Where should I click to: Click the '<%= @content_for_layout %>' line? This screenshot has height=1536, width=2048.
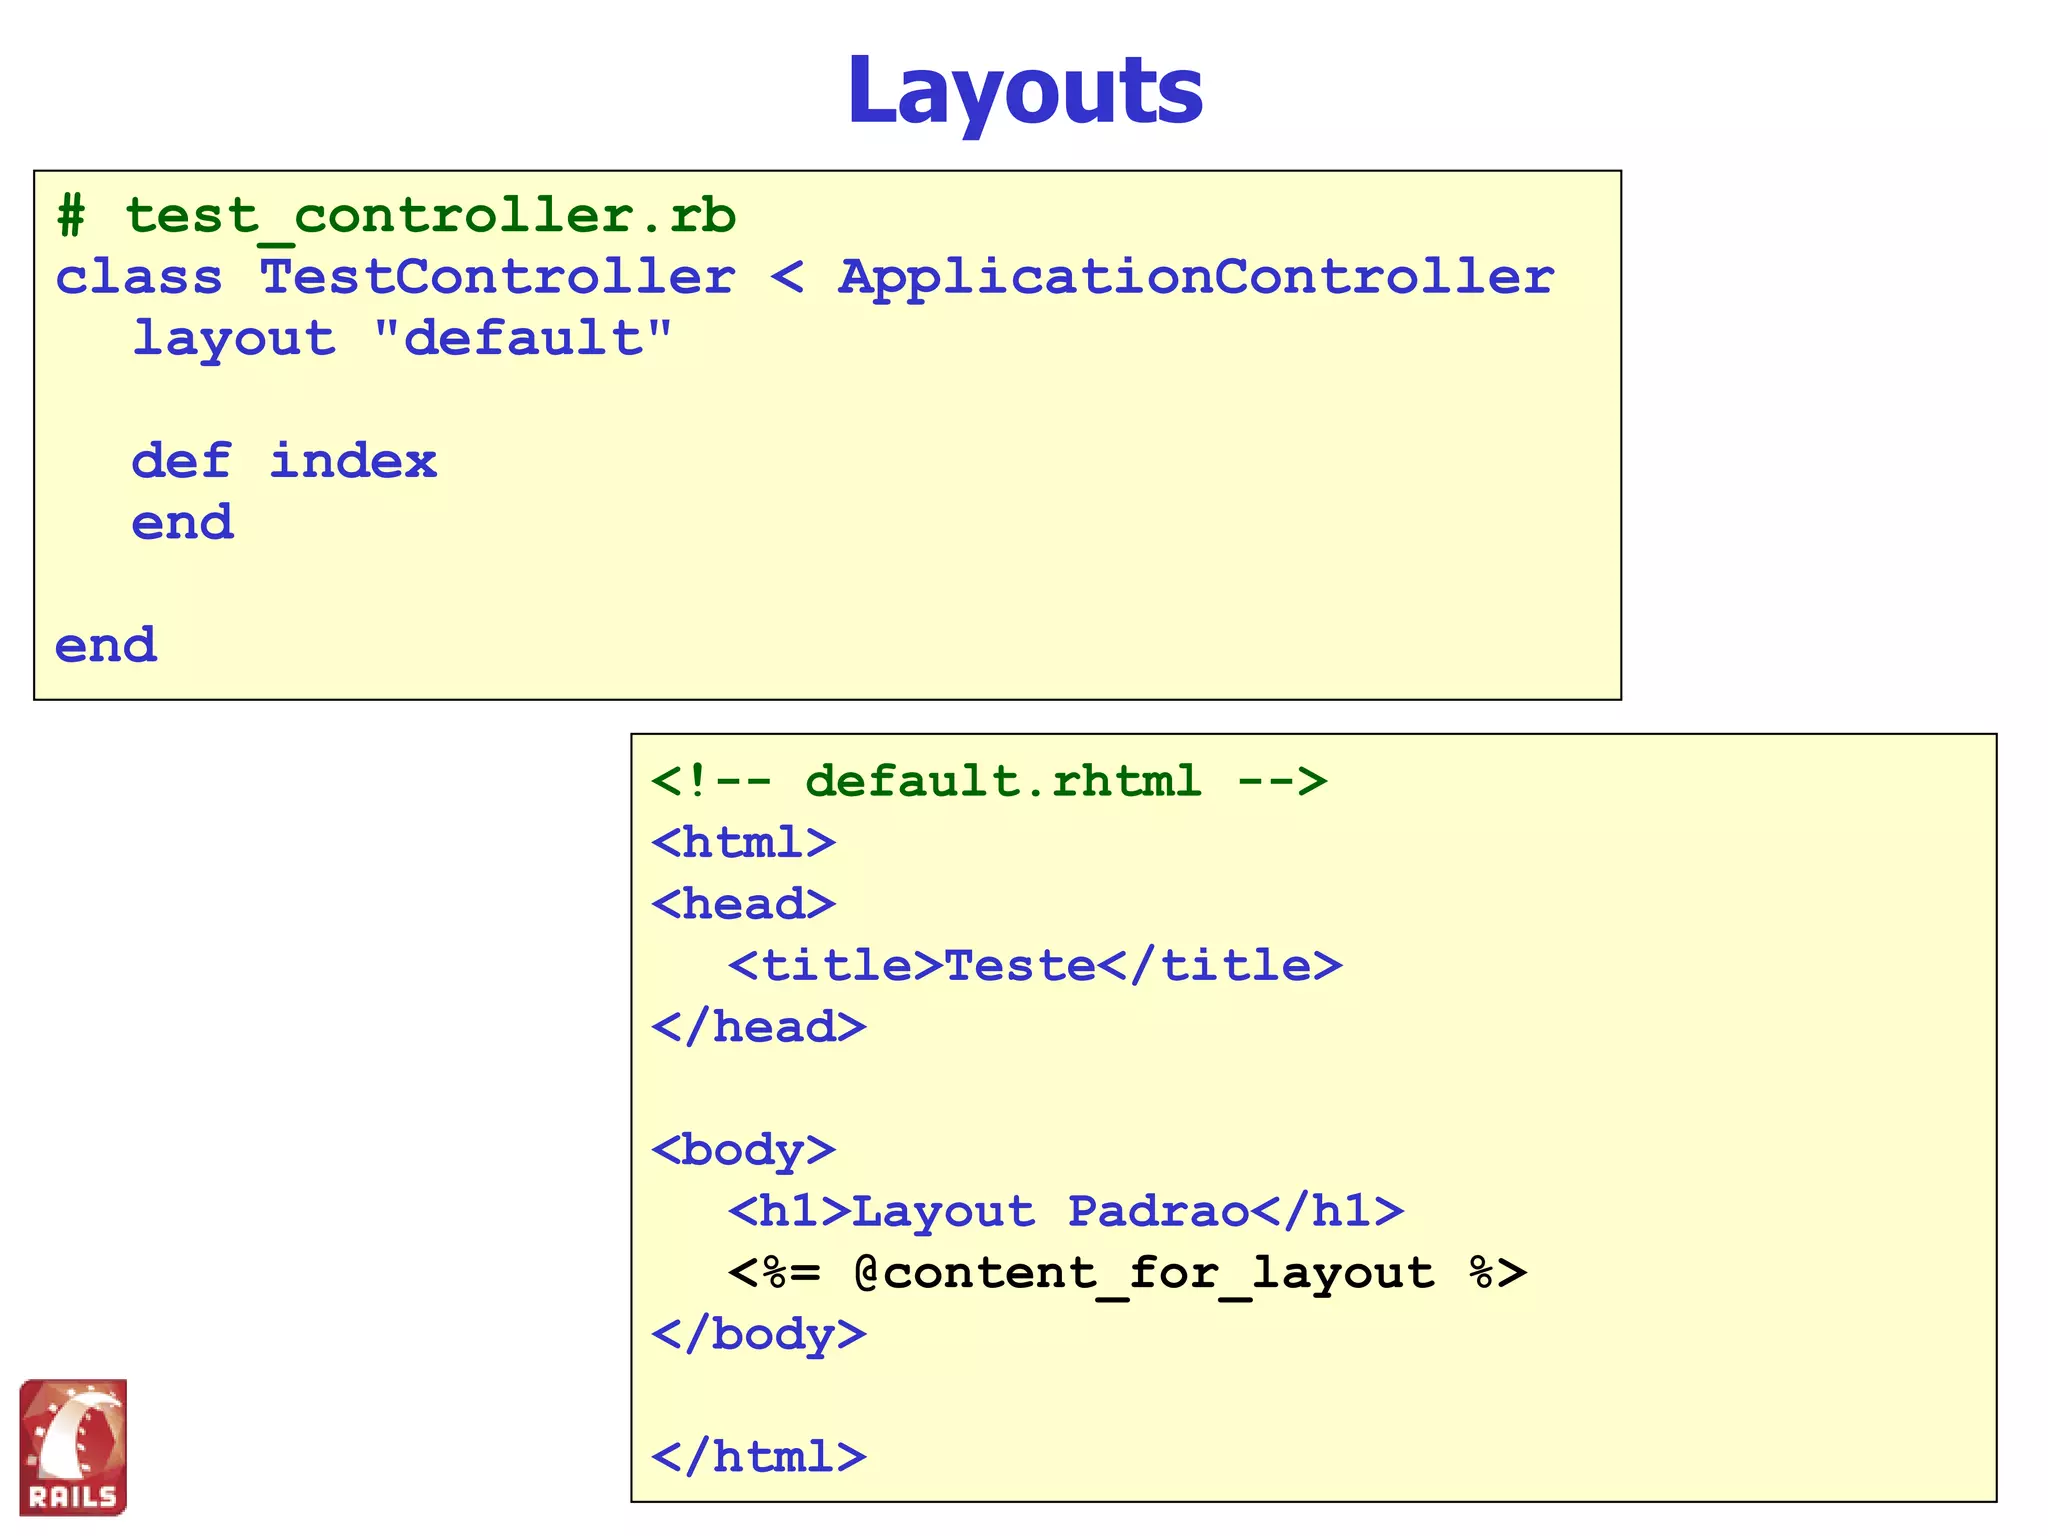tap(1127, 1275)
